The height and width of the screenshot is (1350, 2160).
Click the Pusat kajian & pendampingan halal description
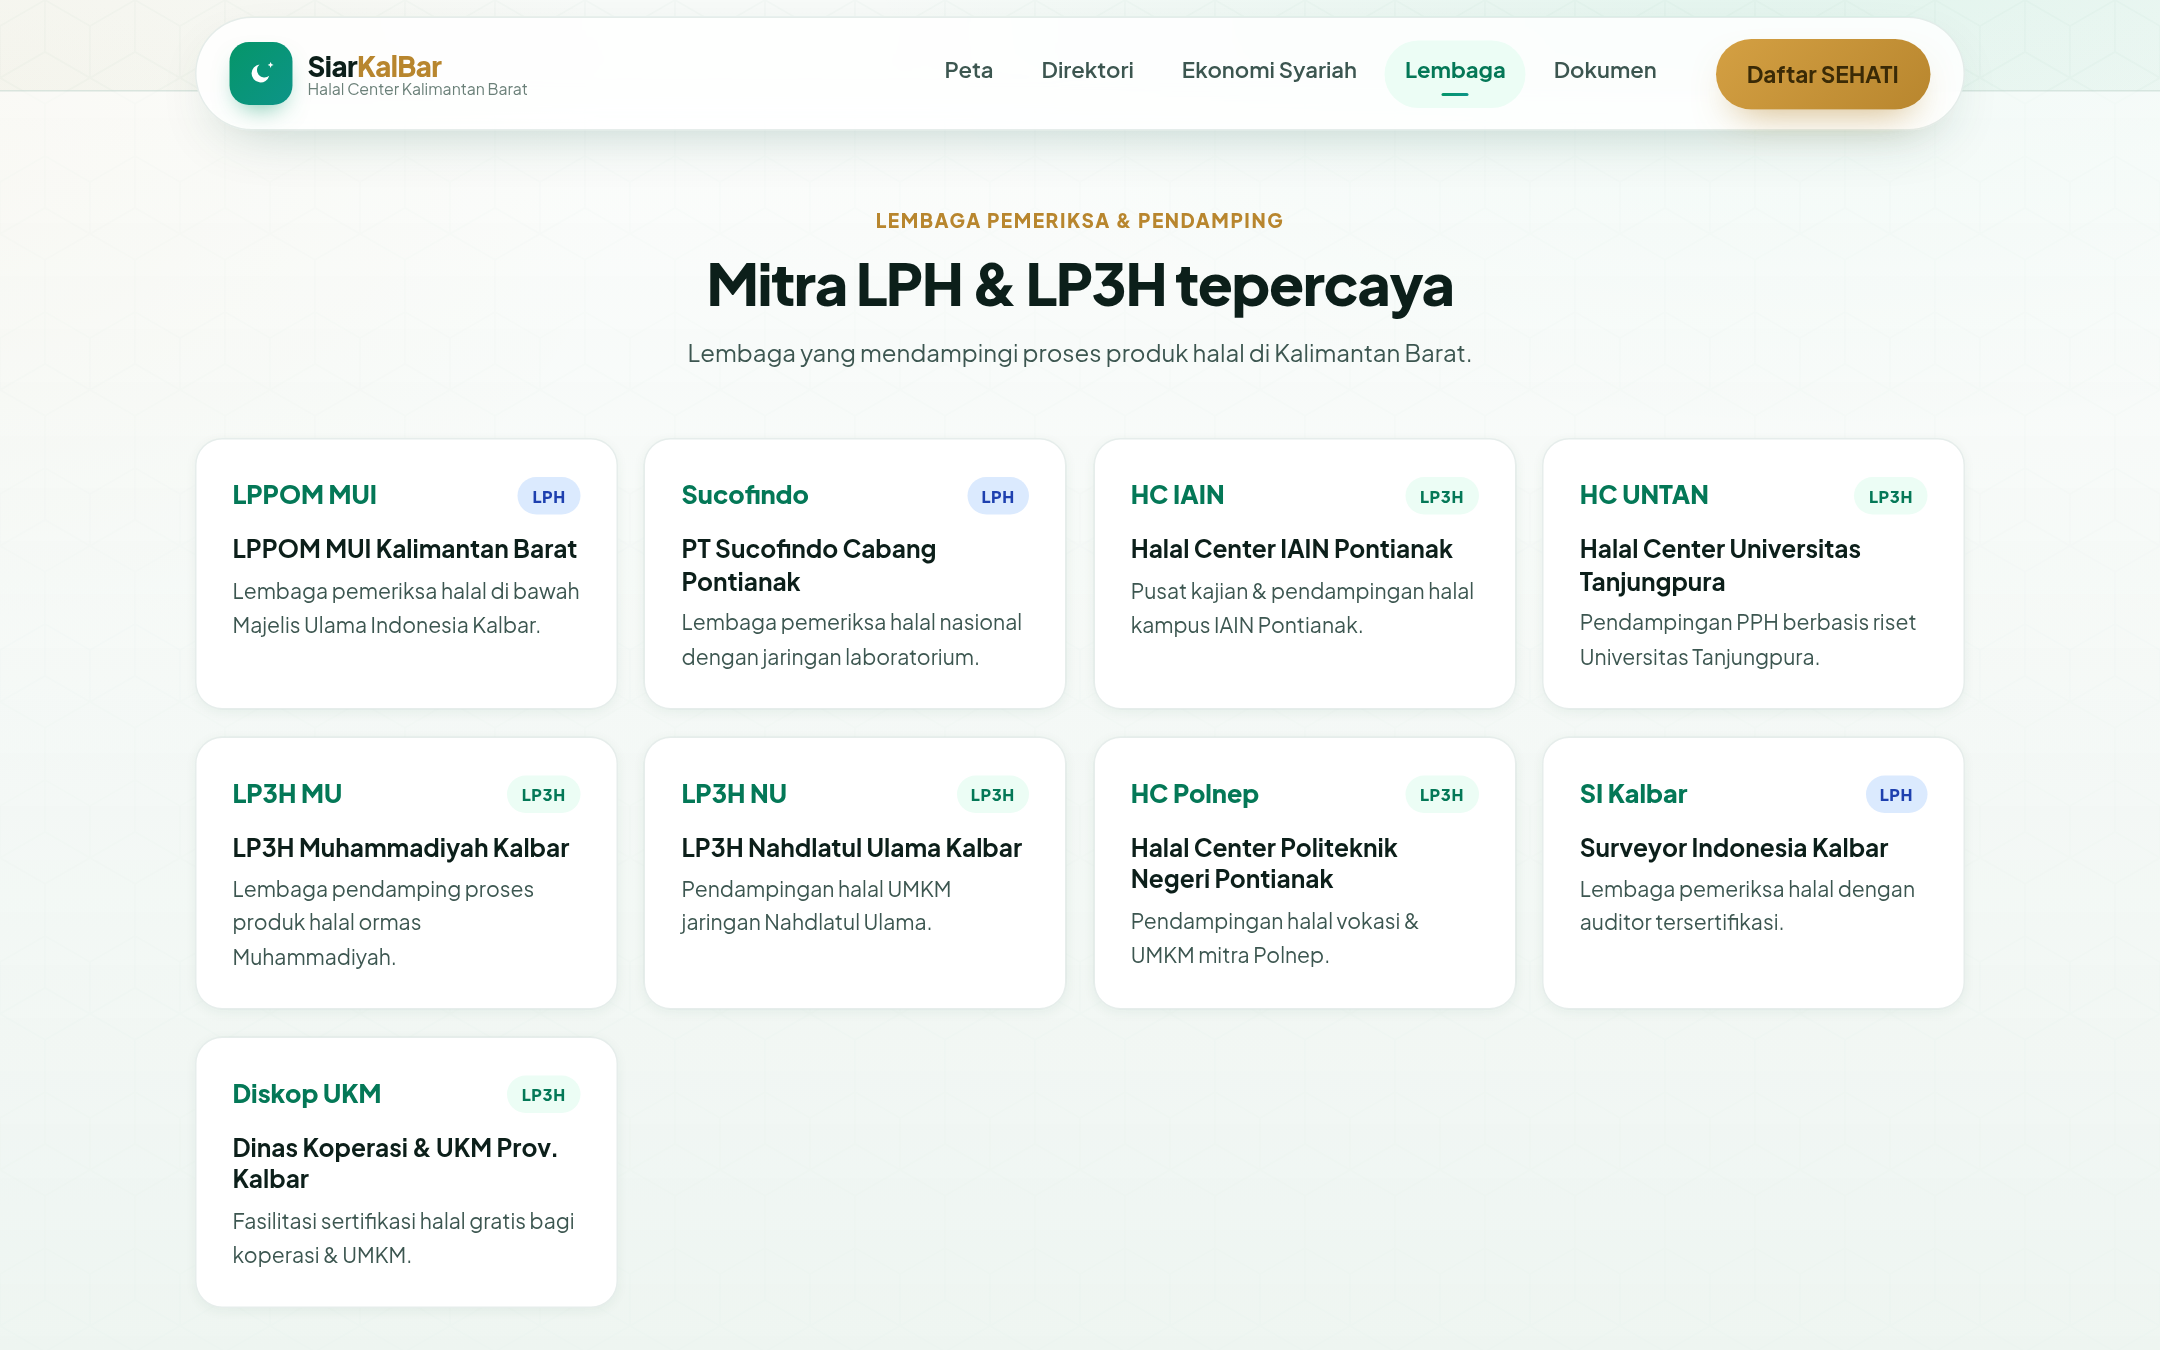(x=1302, y=608)
